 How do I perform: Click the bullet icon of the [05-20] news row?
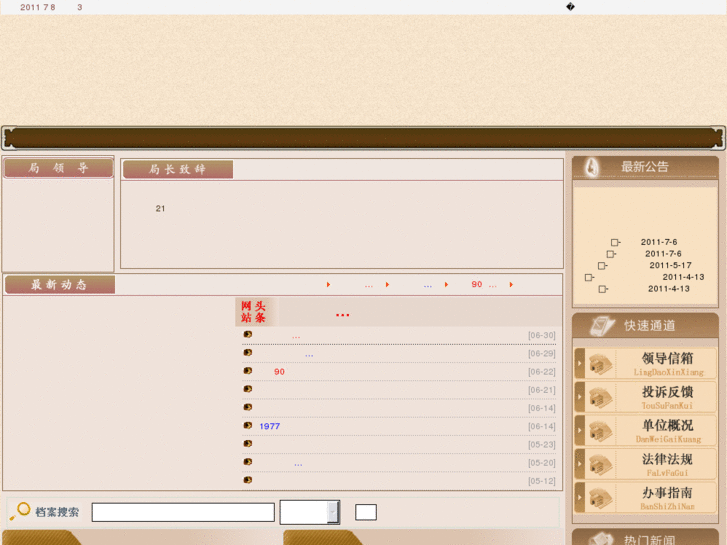(248, 462)
